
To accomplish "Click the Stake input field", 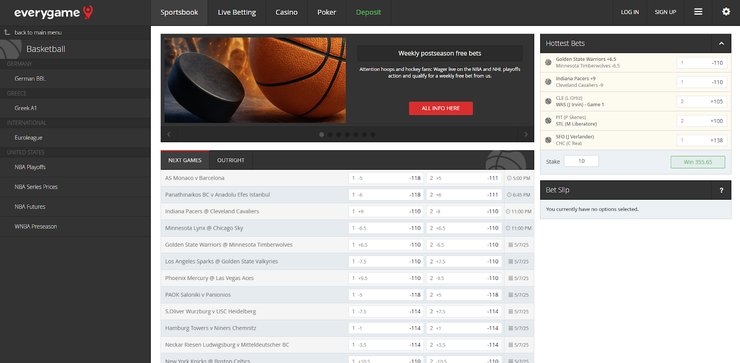I will point(581,161).
